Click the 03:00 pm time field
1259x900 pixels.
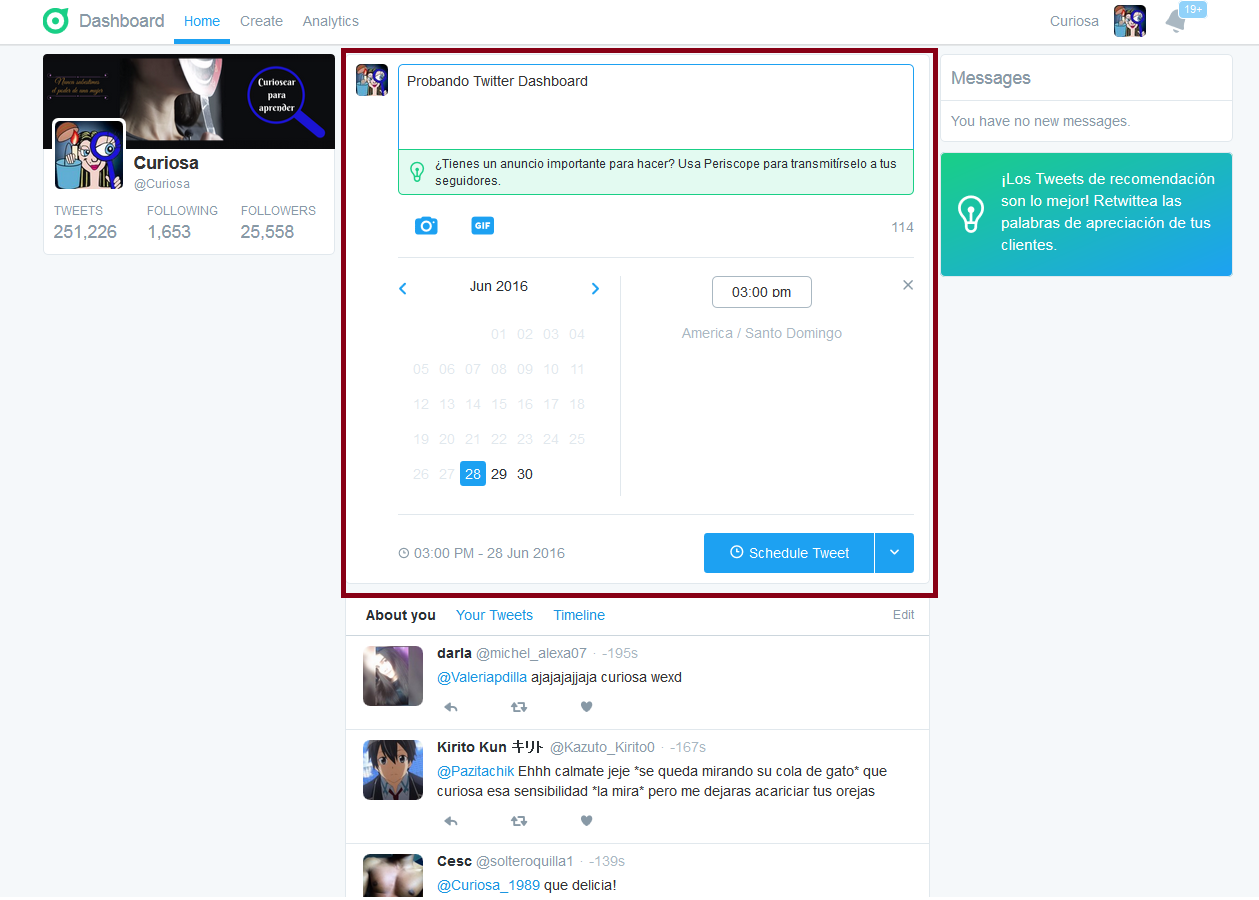coord(761,292)
